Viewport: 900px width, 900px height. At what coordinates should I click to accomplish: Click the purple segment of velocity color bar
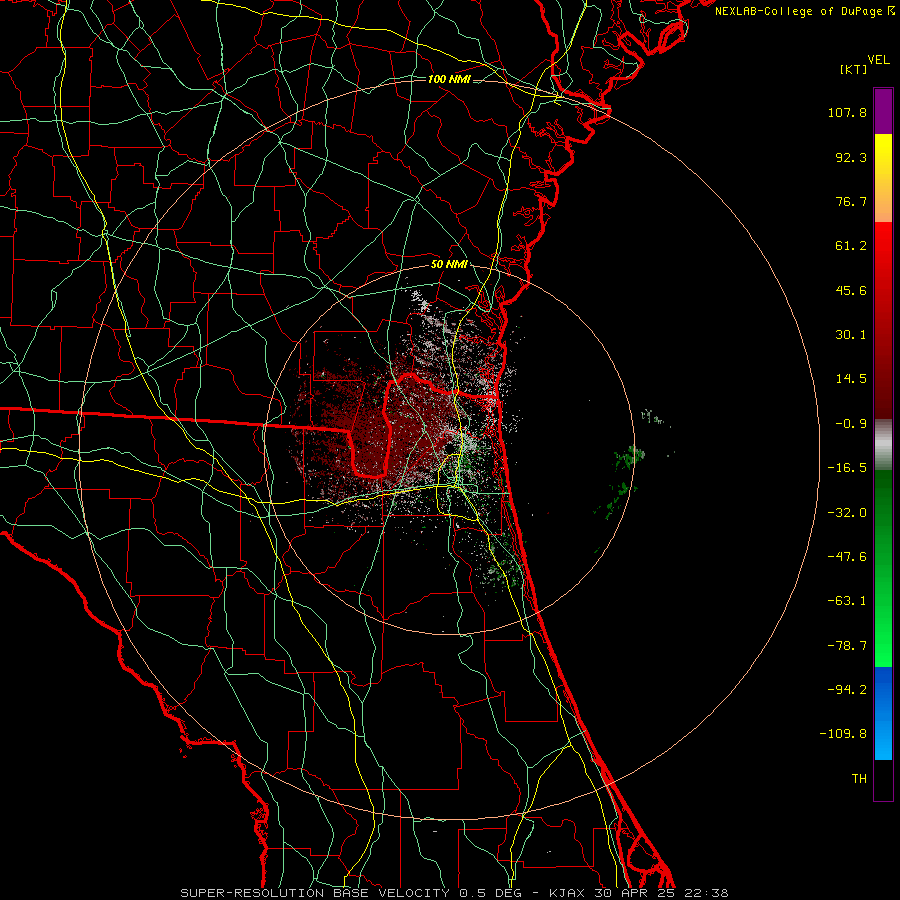[x=883, y=111]
